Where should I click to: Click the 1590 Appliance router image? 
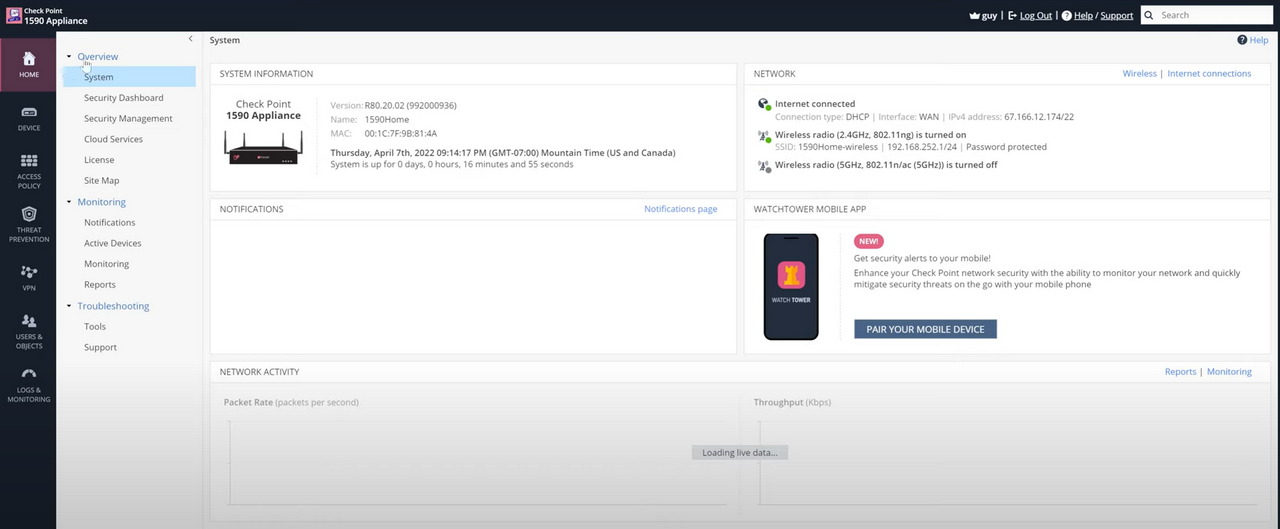[x=263, y=149]
